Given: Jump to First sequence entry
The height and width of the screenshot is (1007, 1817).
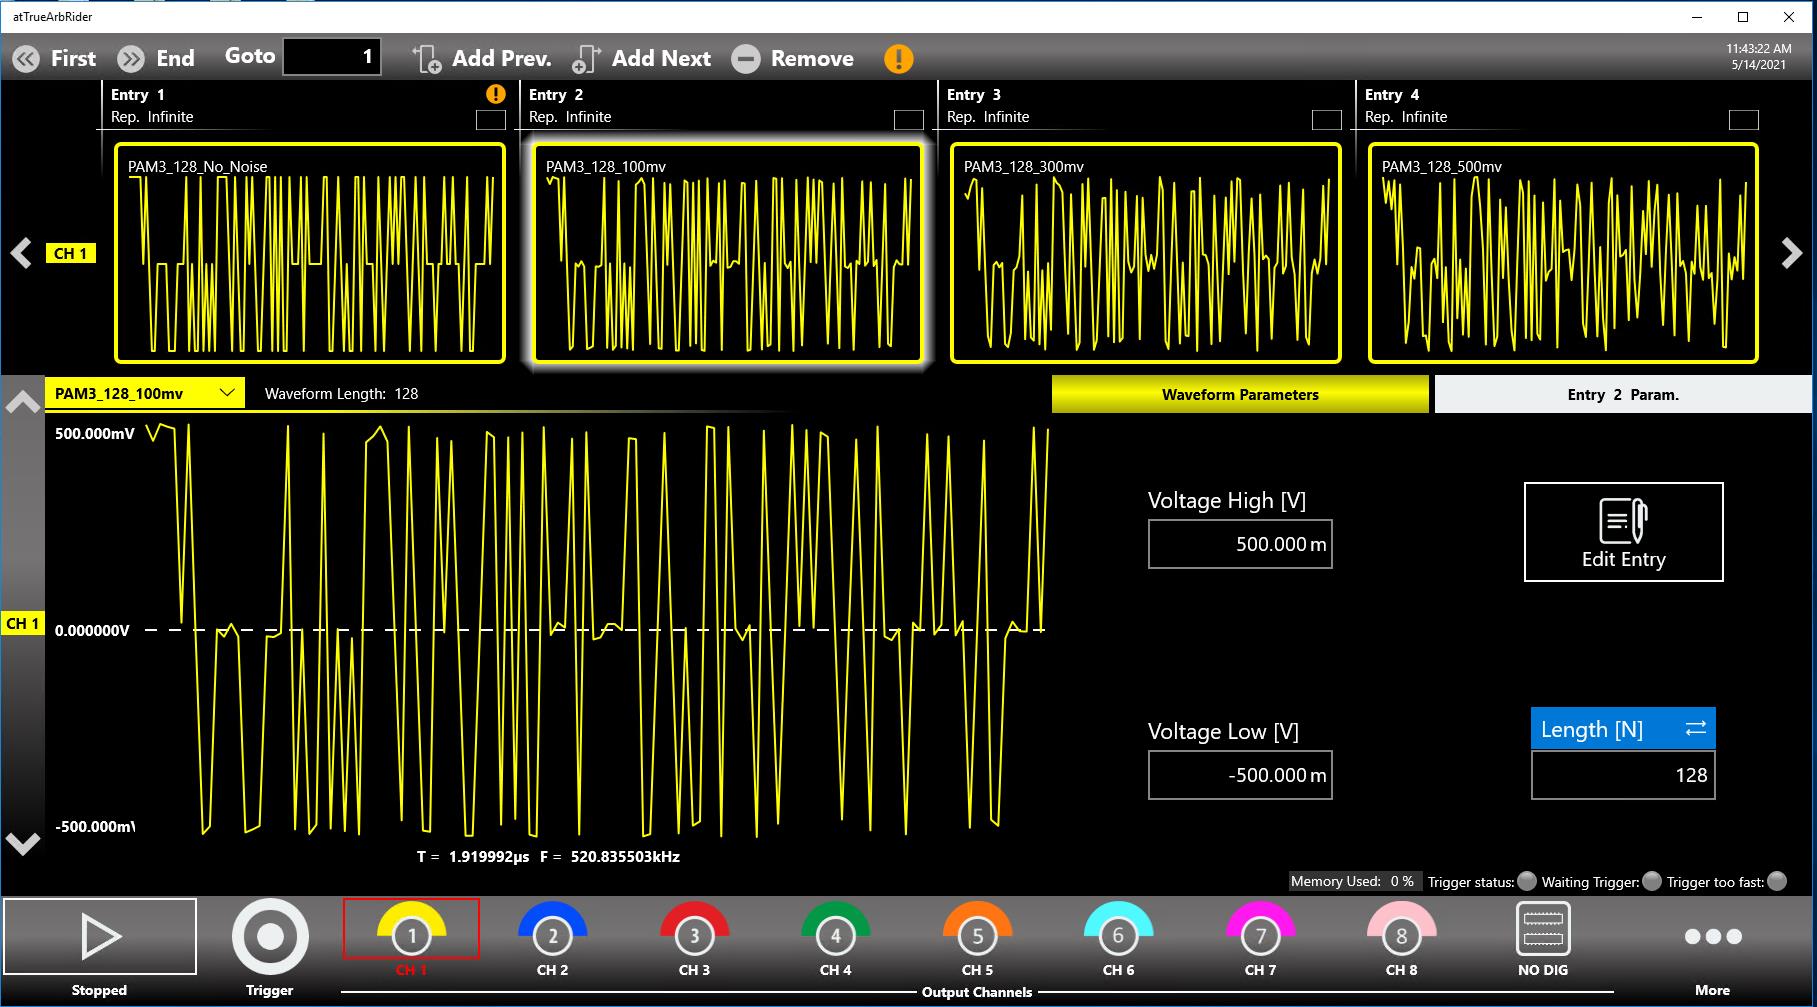Looking at the screenshot, I should click(x=55, y=58).
